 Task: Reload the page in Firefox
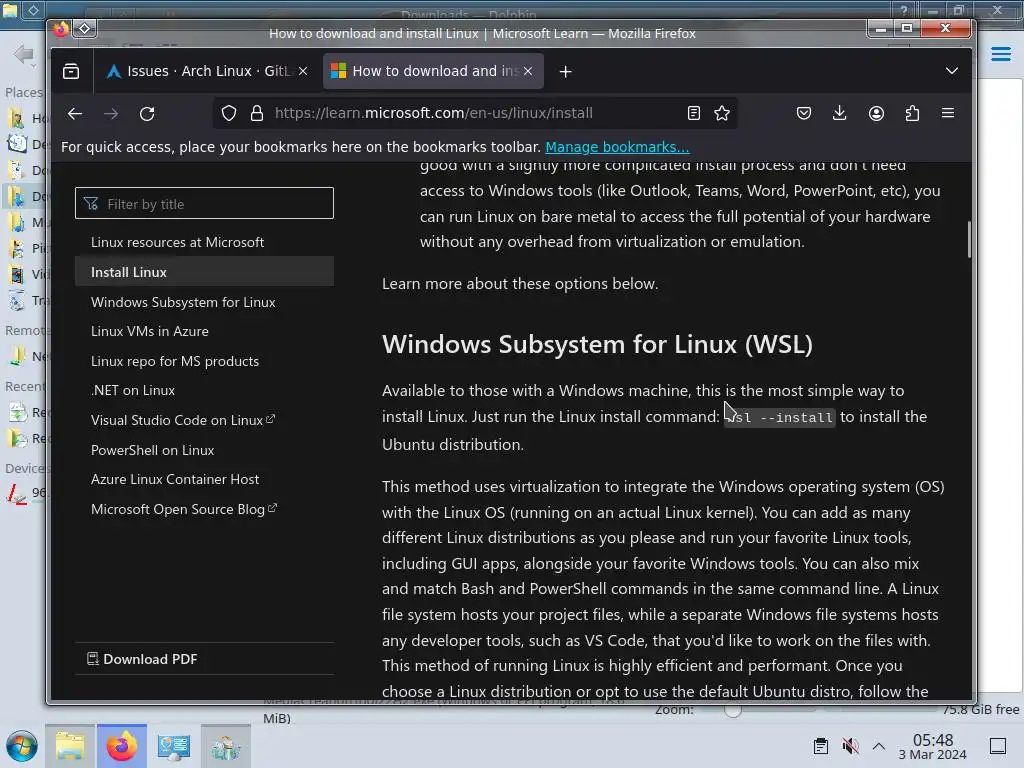(x=147, y=114)
